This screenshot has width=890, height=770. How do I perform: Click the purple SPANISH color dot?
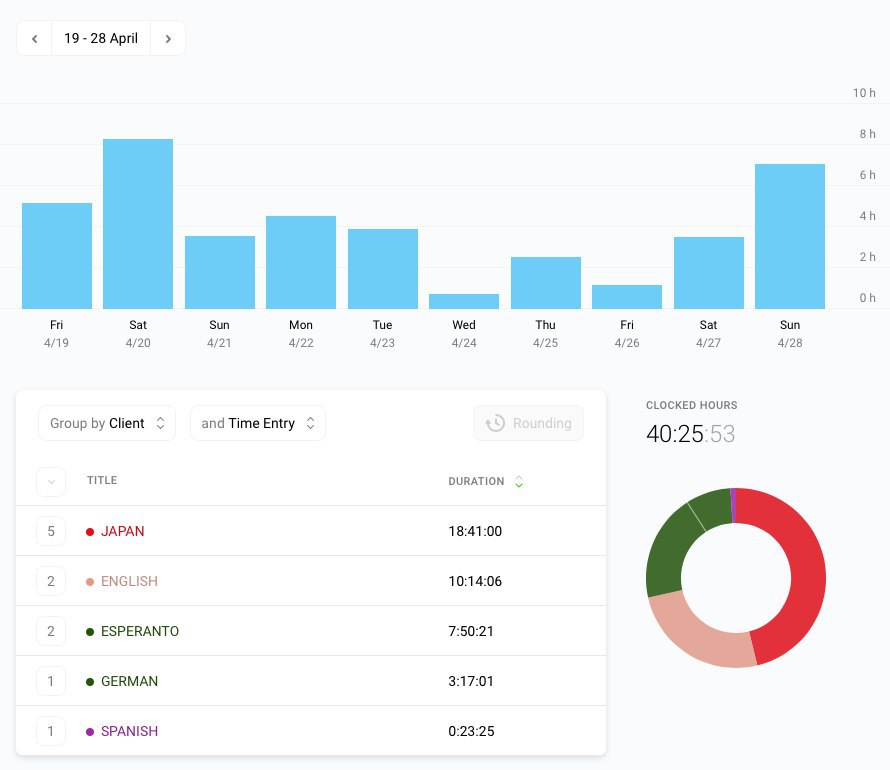click(90, 731)
